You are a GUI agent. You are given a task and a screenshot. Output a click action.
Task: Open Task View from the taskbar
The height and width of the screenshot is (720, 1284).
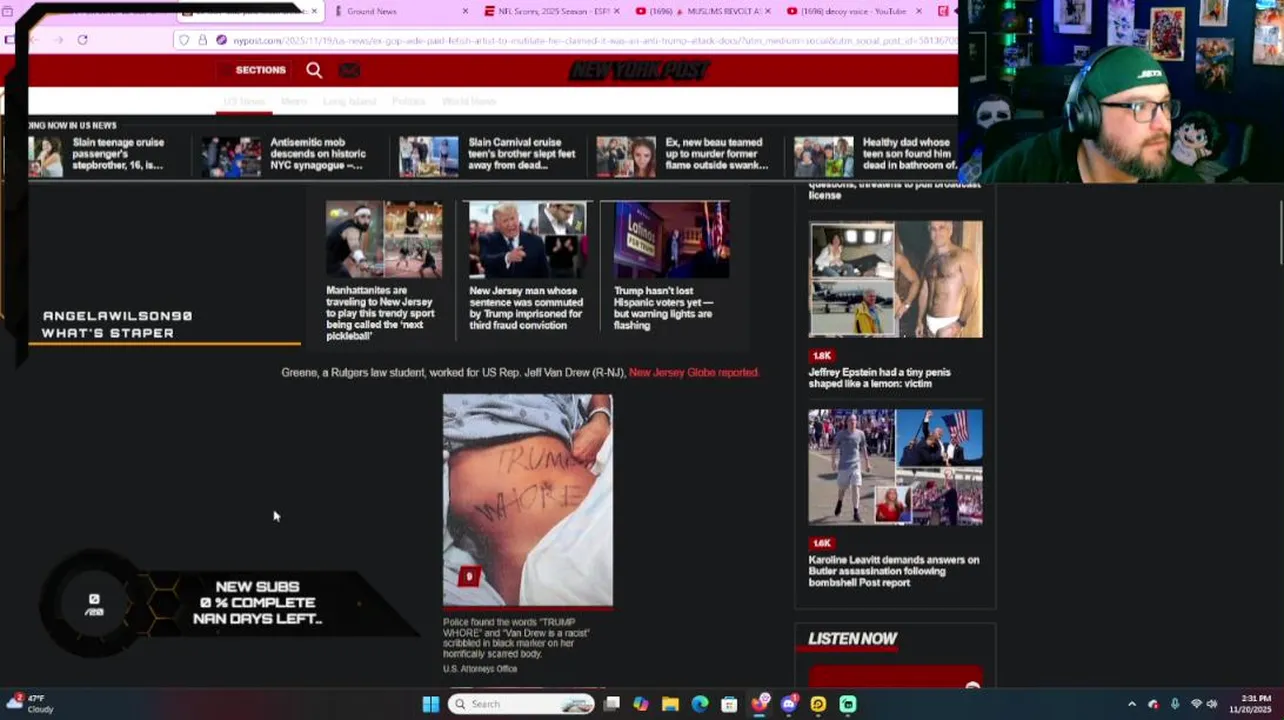click(612, 704)
